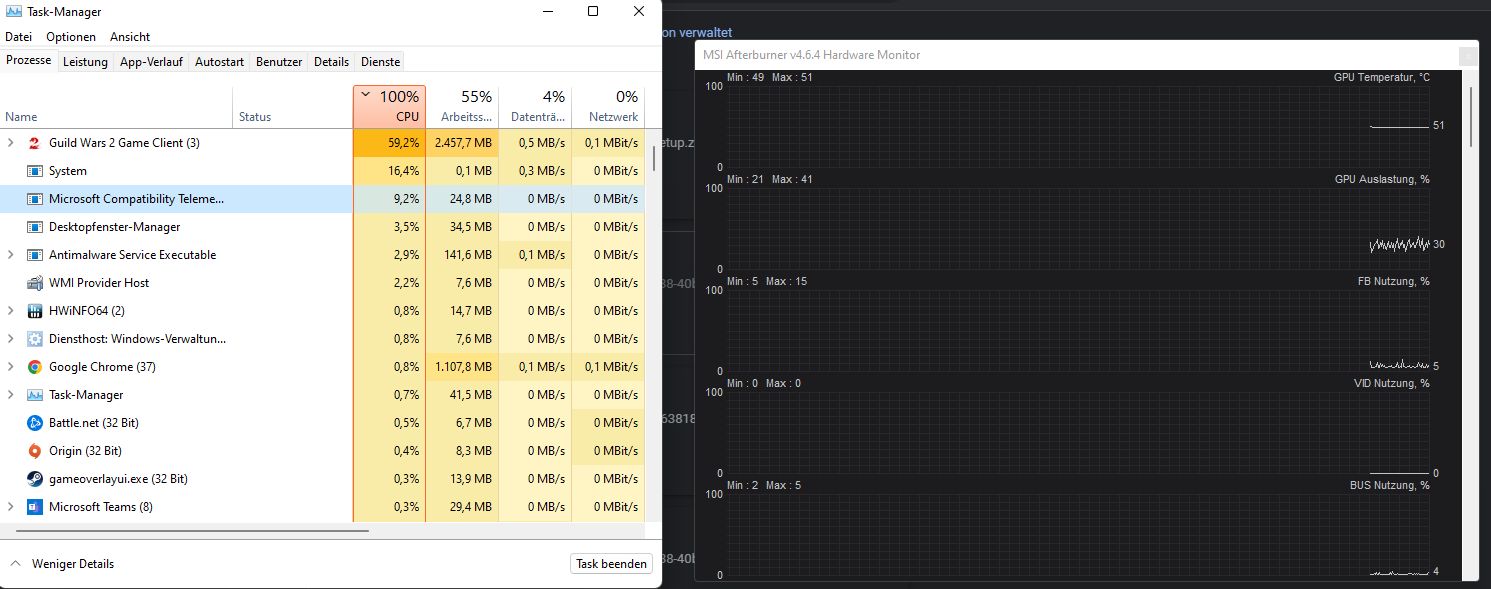Open the Optionen menu
The height and width of the screenshot is (589, 1491).
pos(71,37)
